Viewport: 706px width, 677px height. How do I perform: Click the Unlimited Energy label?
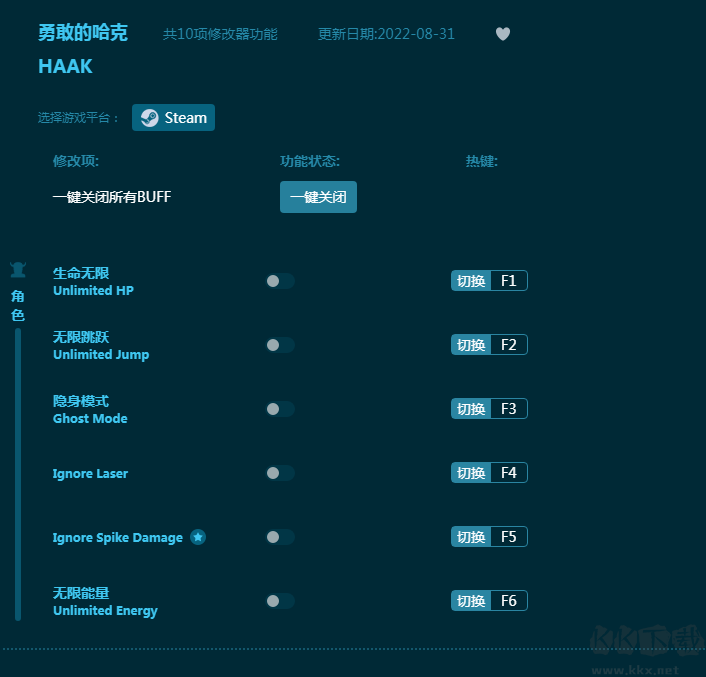105,611
